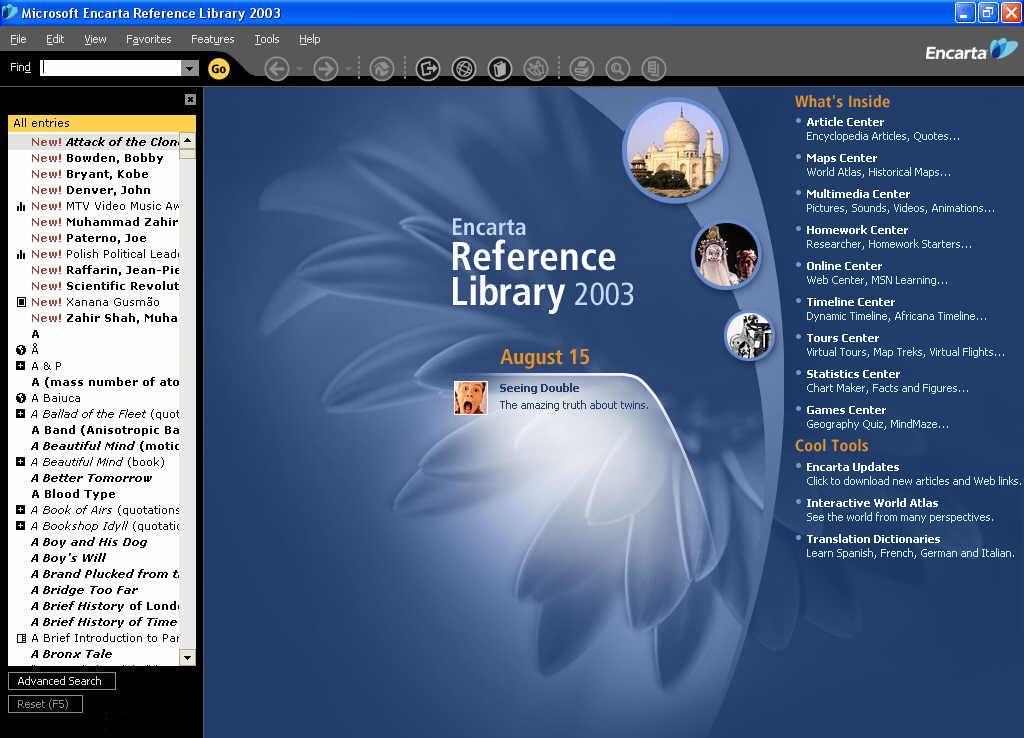Expand the 'A & P' entry
This screenshot has width=1024, height=738.
(20, 366)
